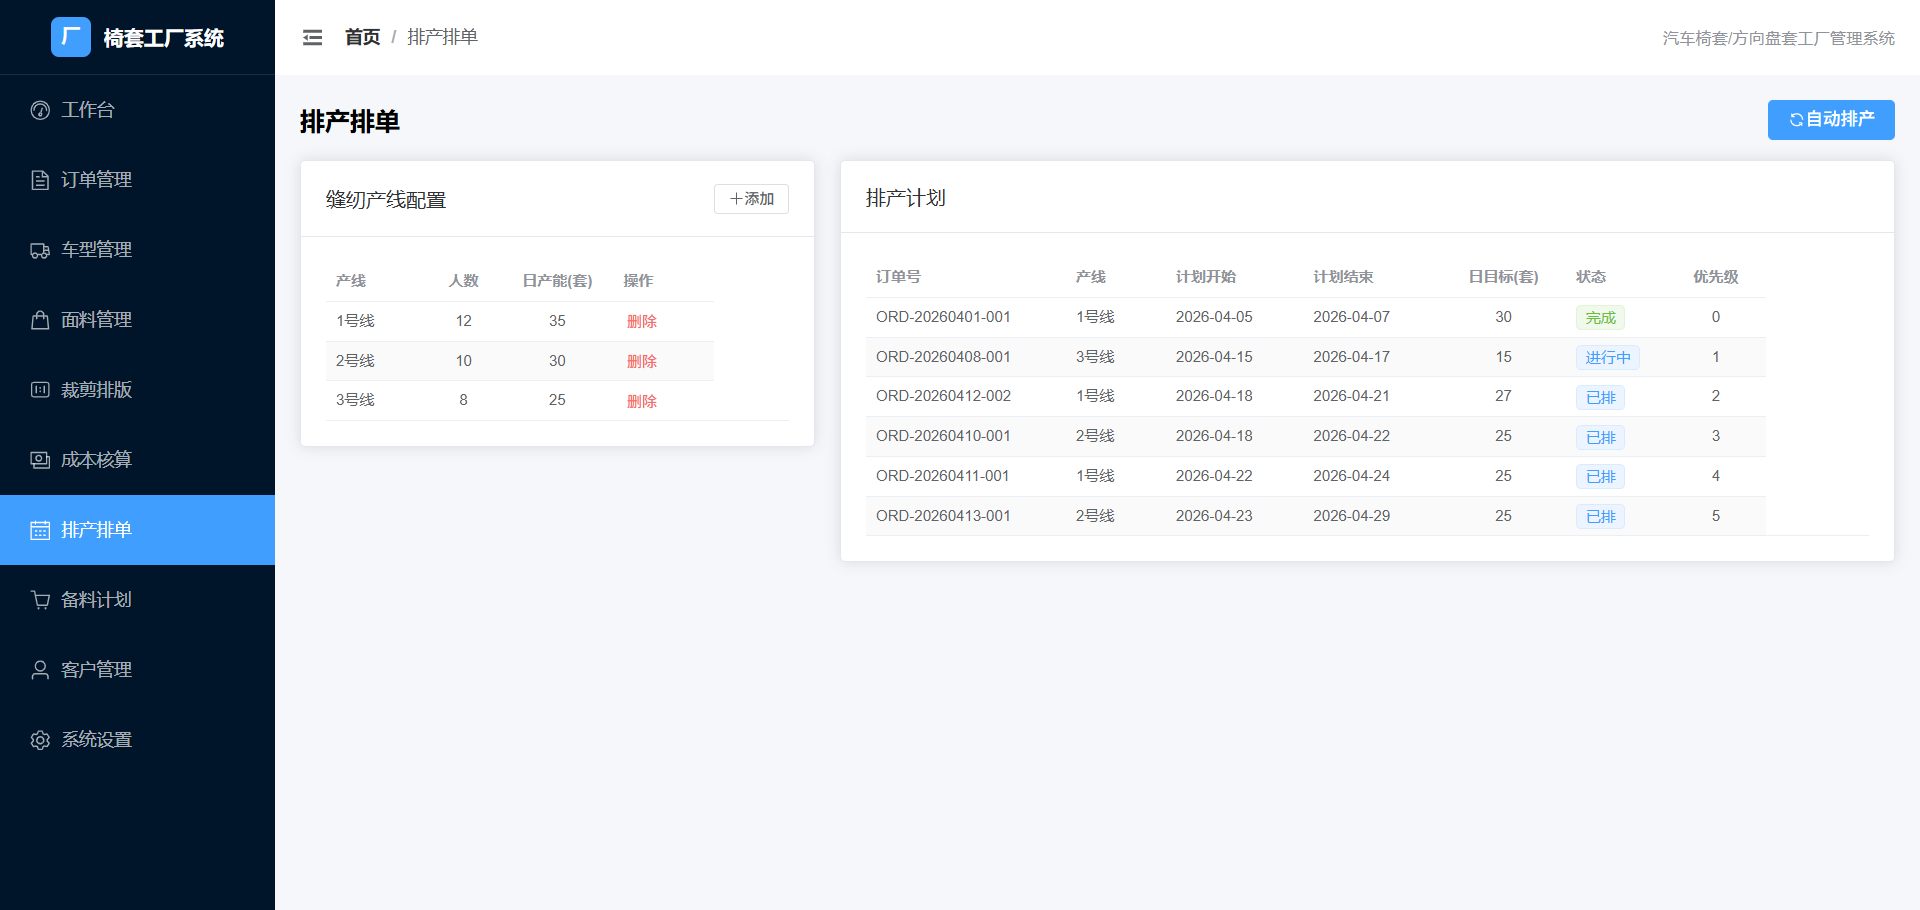This screenshot has height=910, width=1920.
Task: Go to 车型管理 page
Action: click(137, 250)
